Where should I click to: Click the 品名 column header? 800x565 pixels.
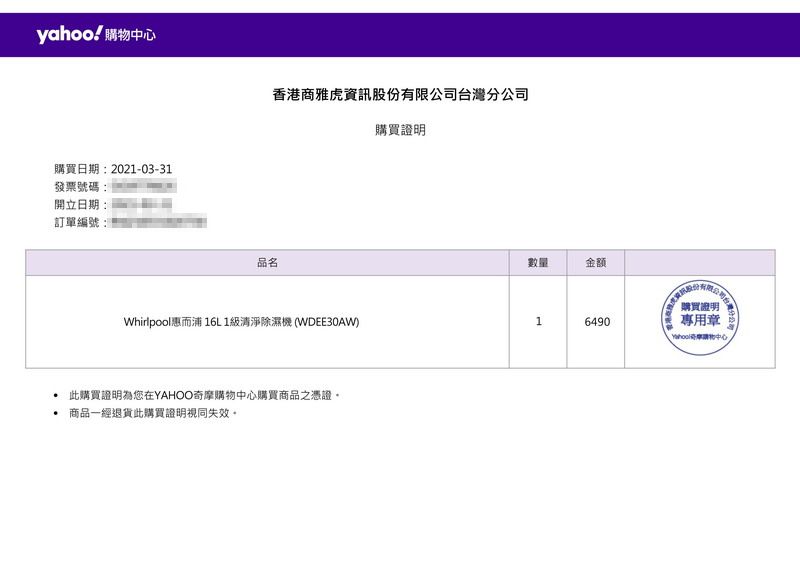[267, 263]
